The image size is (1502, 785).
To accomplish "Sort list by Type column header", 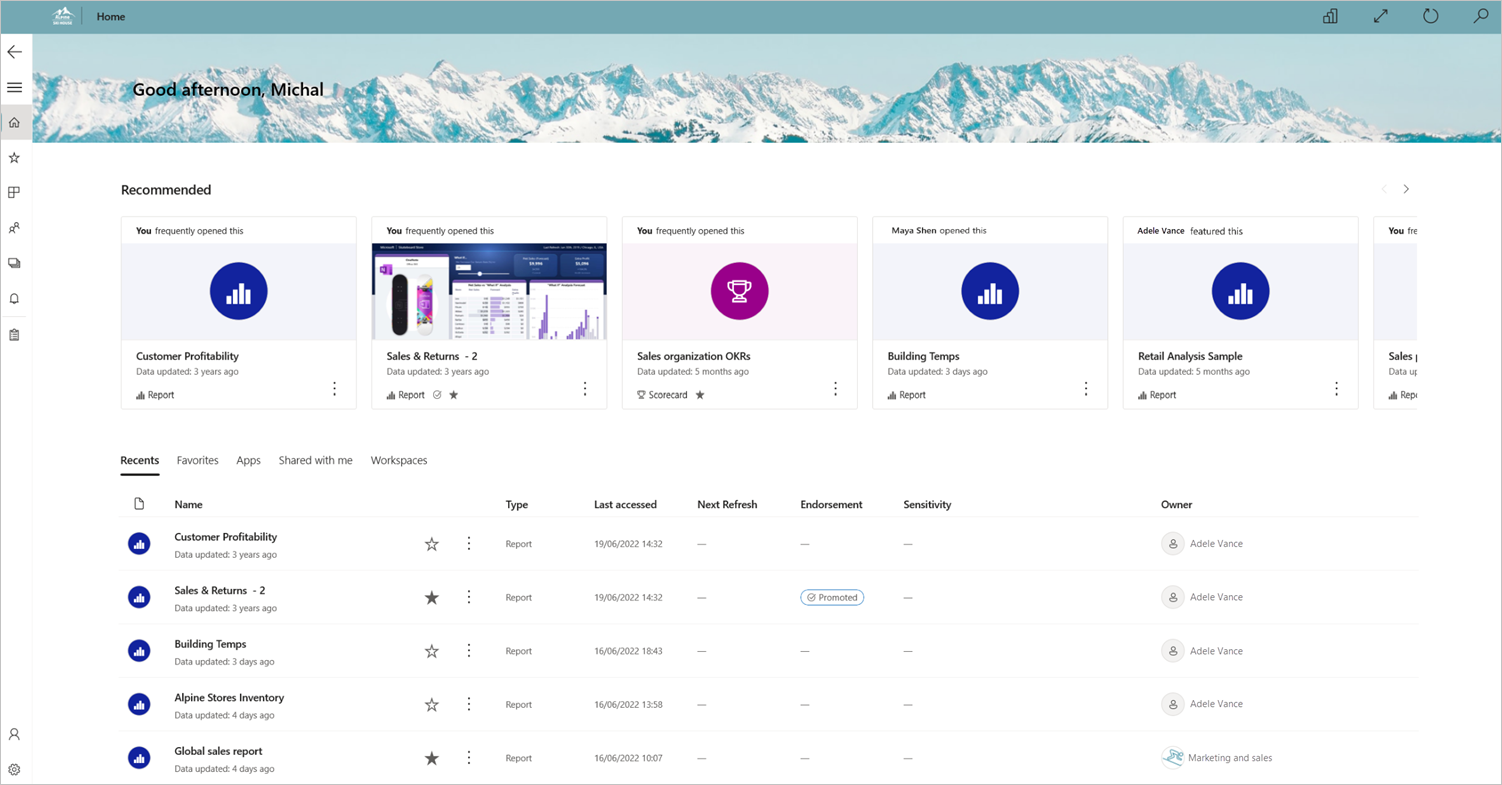I will pos(517,505).
